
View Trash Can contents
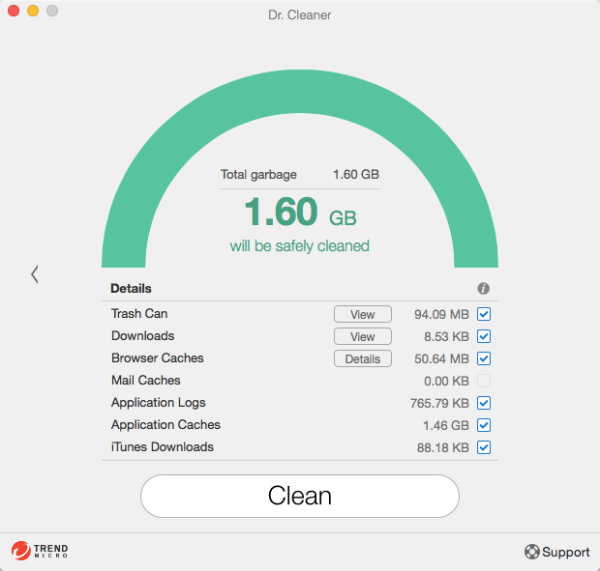pos(363,314)
